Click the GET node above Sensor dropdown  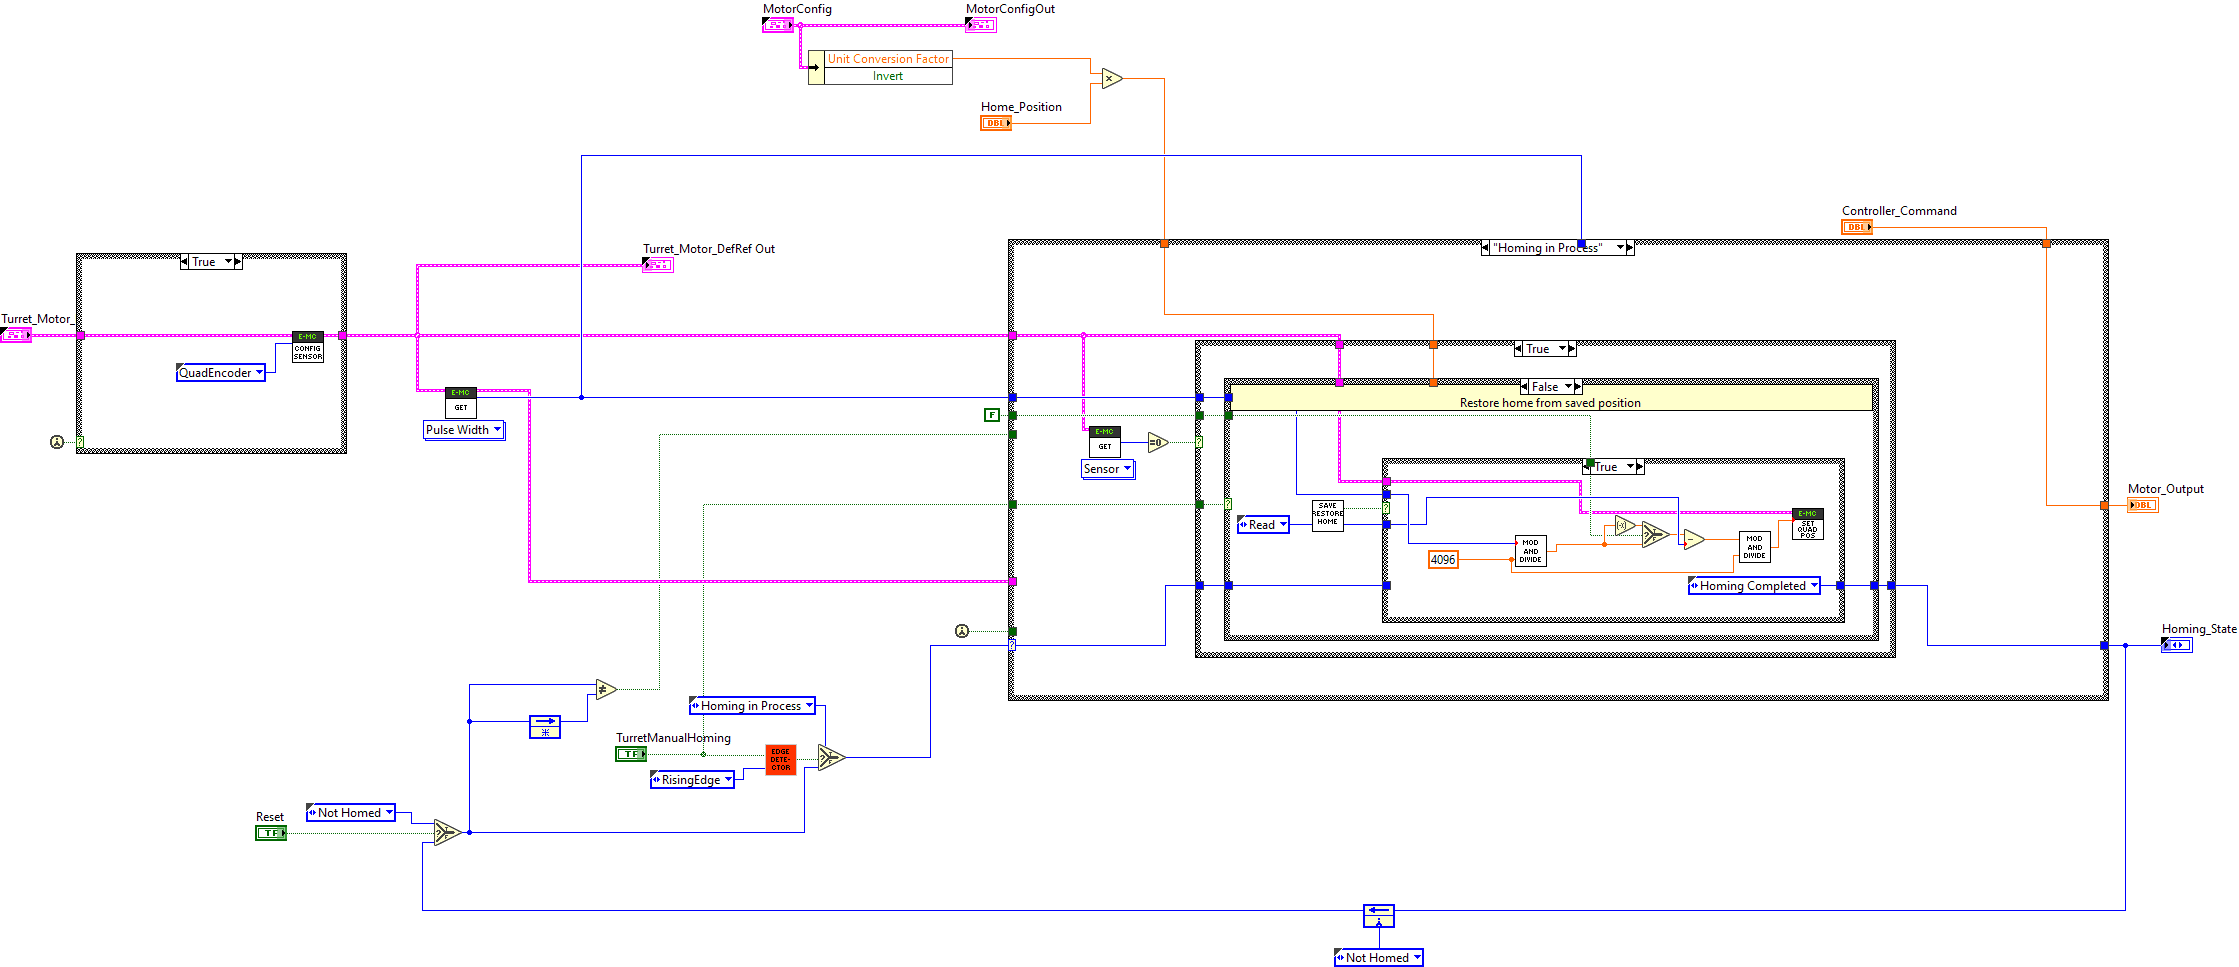tap(1104, 441)
